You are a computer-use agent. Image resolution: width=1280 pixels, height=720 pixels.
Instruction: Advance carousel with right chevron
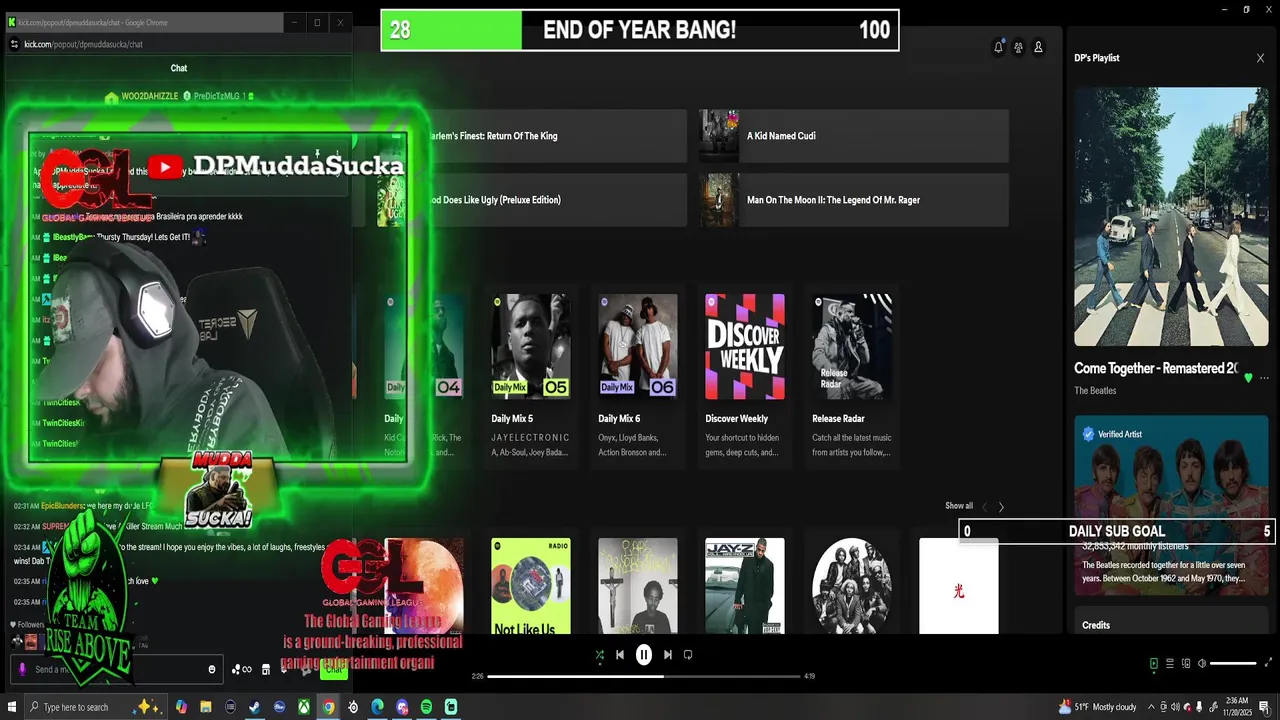[1001, 507]
